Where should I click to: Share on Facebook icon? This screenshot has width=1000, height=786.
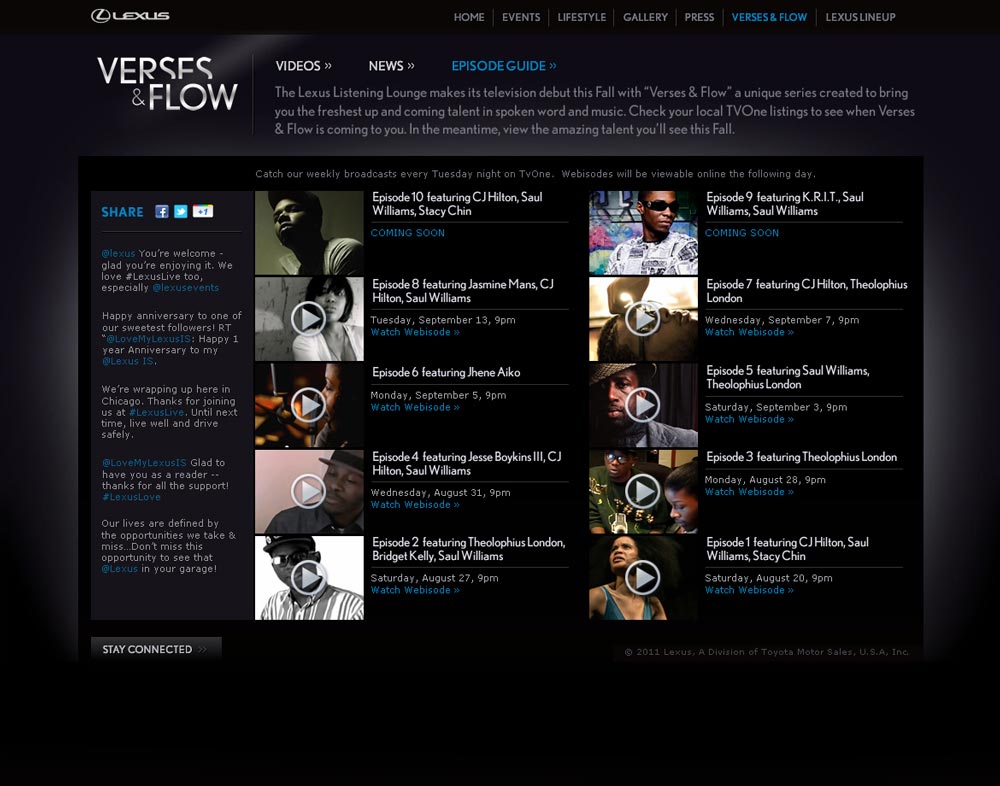162,212
